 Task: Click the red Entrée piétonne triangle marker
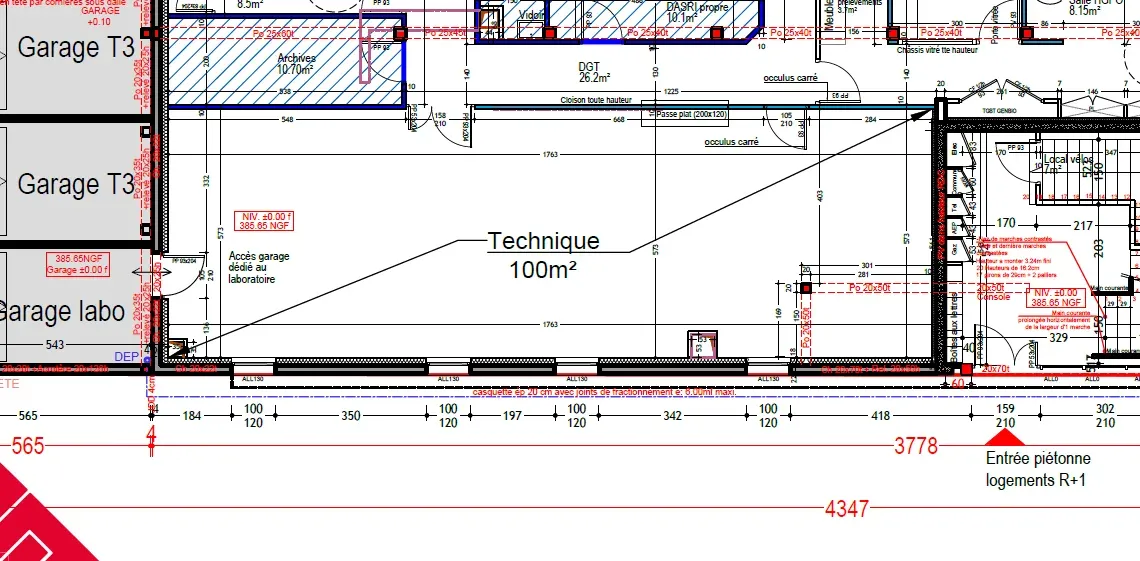click(x=1004, y=437)
